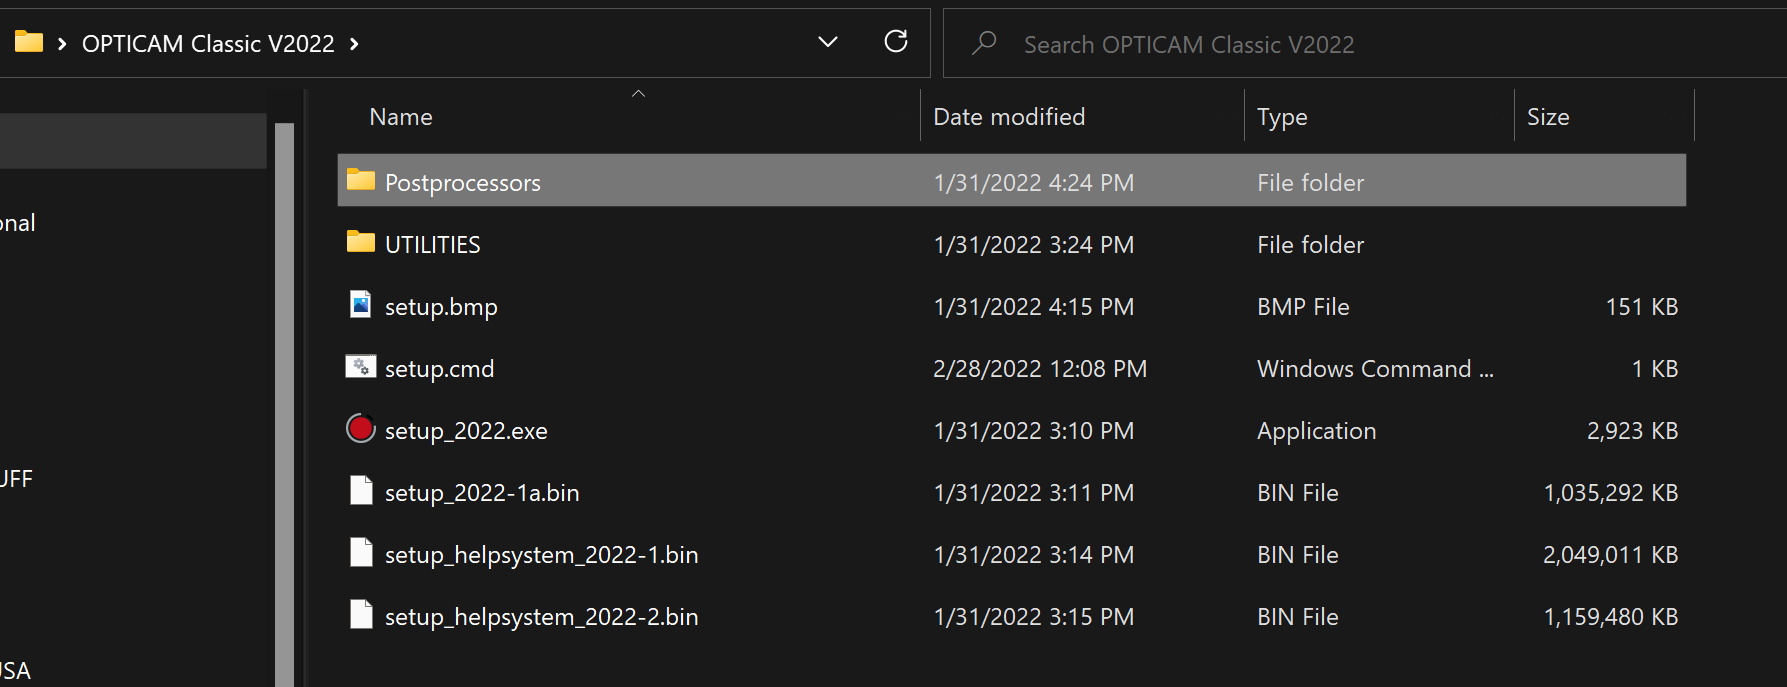Click the 1,159,480 KB size value
This screenshot has width=1787, height=687.
pyautogui.click(x=1611, y=617)
